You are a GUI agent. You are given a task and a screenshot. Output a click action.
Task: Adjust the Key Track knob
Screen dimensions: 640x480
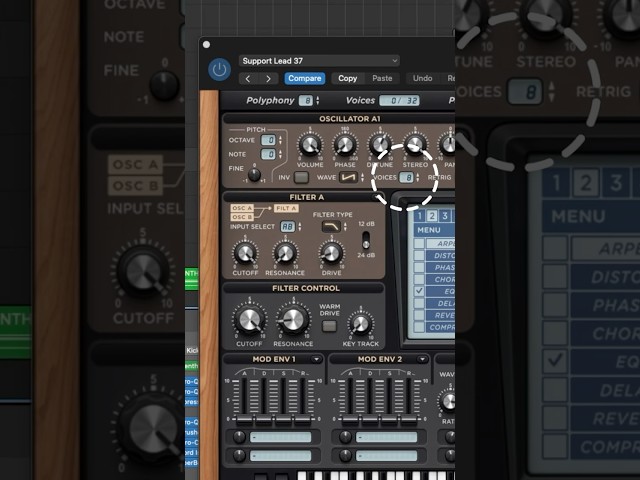click(x=360, y=324)
